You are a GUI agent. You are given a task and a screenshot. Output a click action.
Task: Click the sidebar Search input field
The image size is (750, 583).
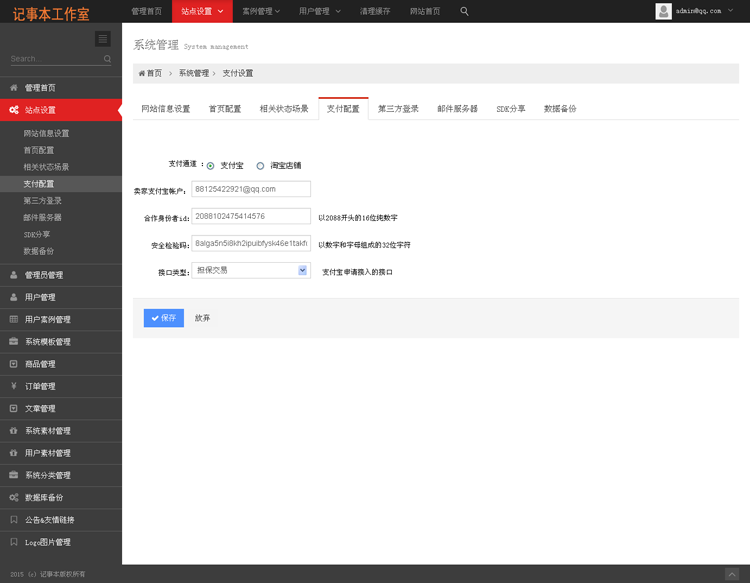(56, 59)
